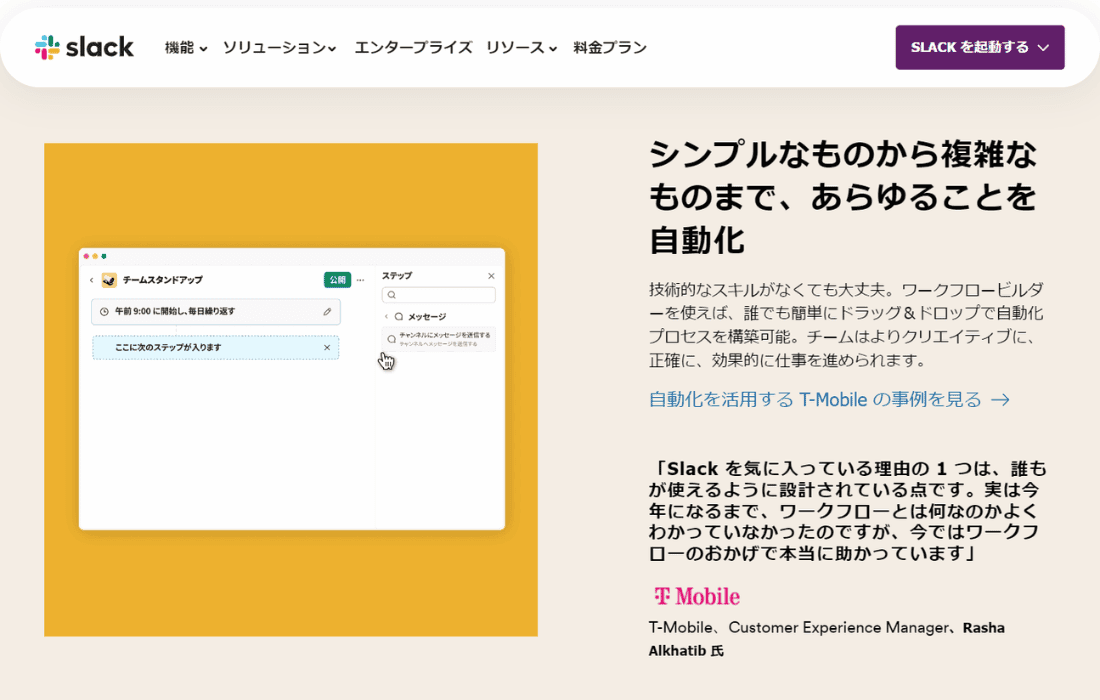Click the main heading シンプルなものから複雑なものまで
The image size is (1100, 700).
click(x=843, y=197)
